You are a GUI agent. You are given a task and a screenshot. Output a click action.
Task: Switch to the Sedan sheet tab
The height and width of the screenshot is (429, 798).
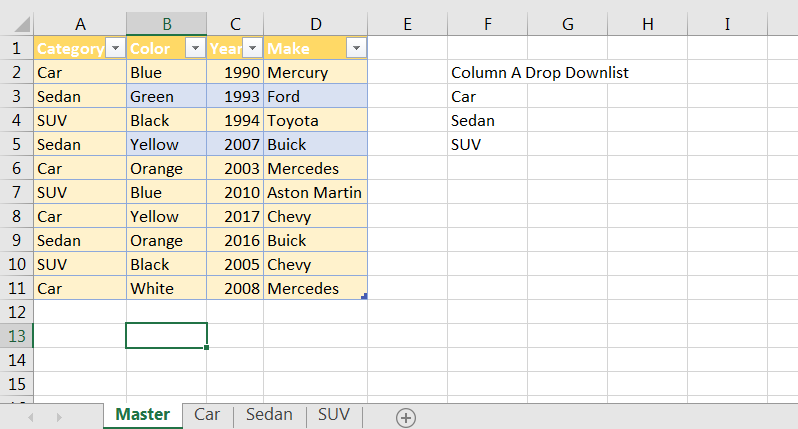click(x=269, y=414)
